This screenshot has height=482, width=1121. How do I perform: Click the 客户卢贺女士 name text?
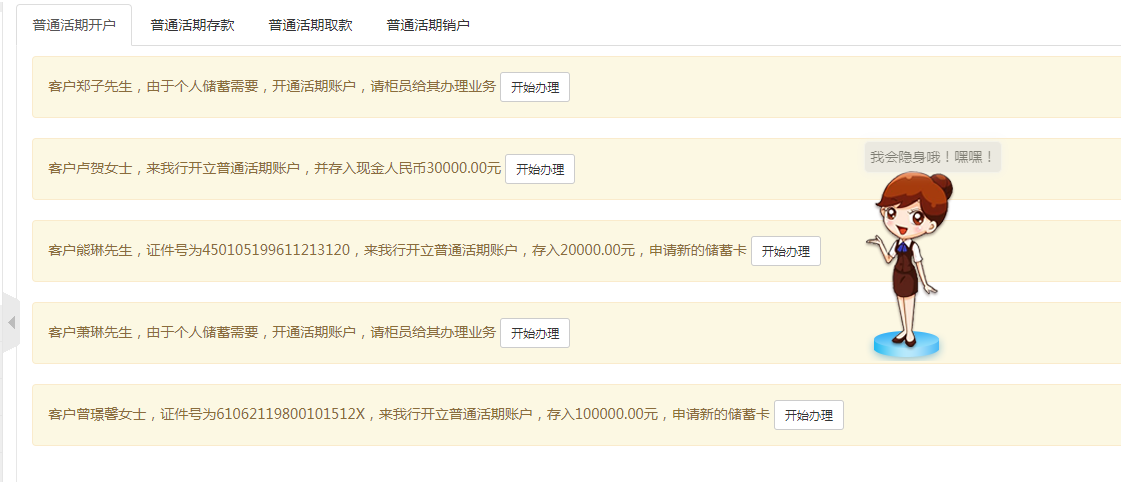tap(90, 169)
